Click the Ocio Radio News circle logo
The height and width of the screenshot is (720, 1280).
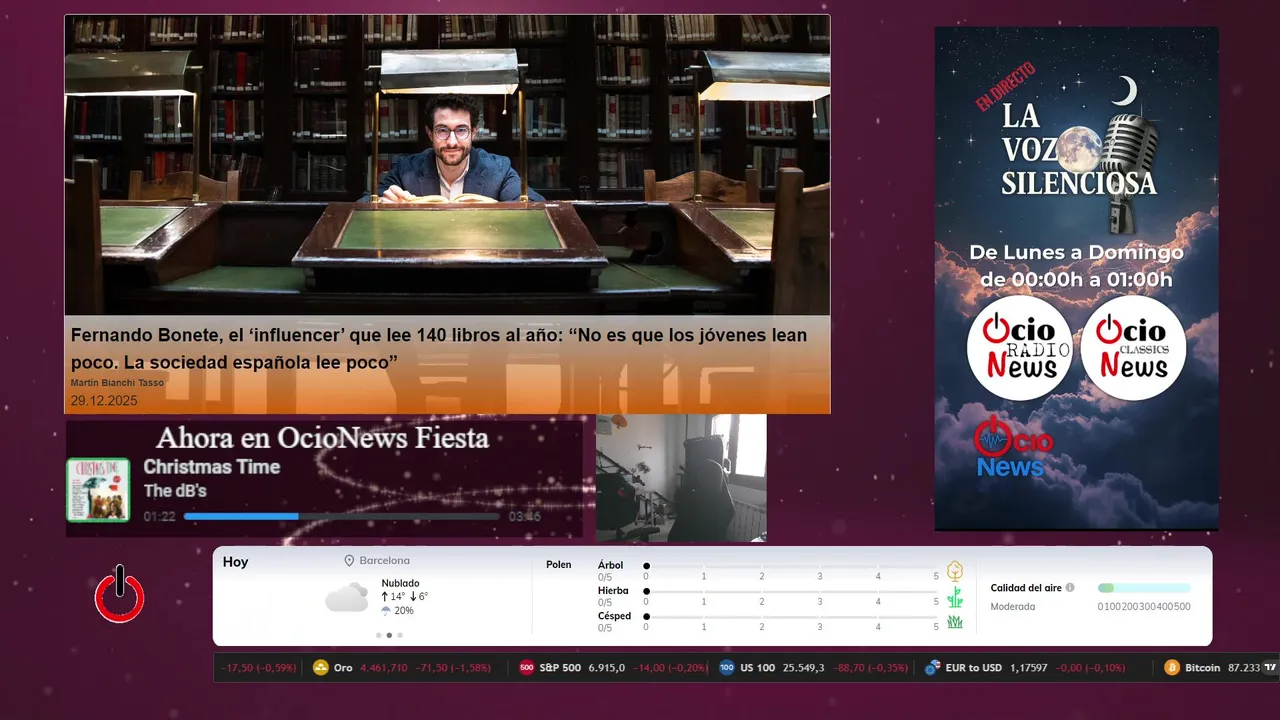tap(1019, 348)
